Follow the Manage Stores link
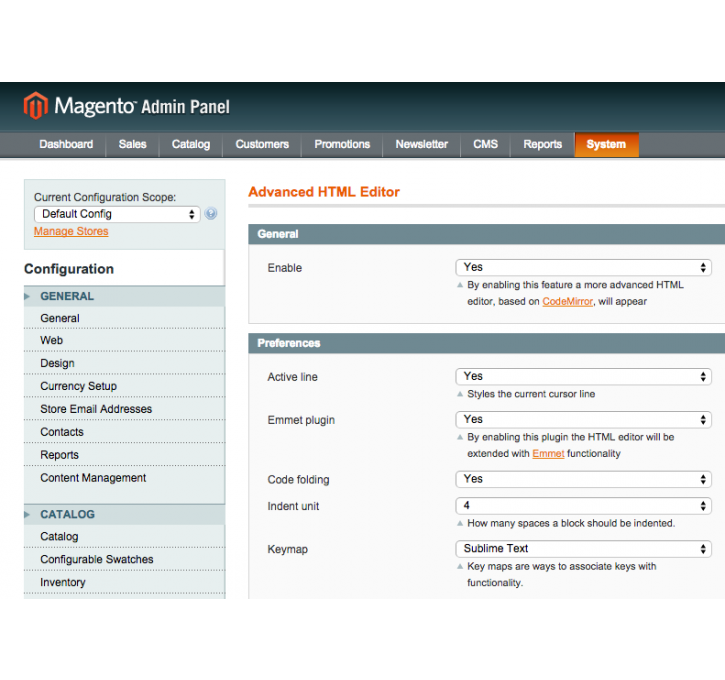This screenshot has width=725, height=680. point(71,231)
